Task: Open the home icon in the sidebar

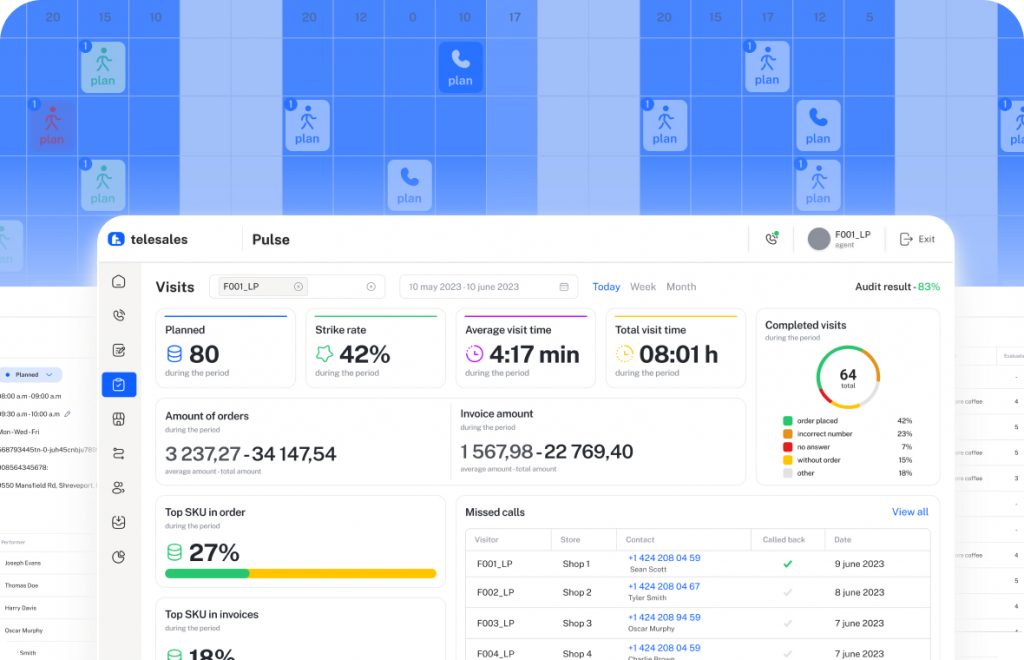Action: (119, 281)
